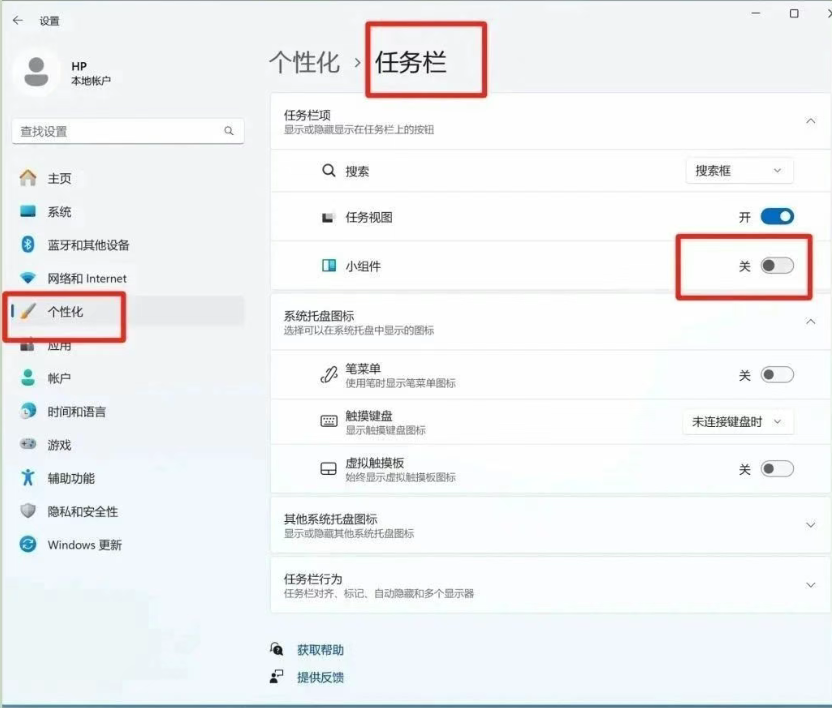
Task: Click the 获取帮助 link
Action: [322, 648]
